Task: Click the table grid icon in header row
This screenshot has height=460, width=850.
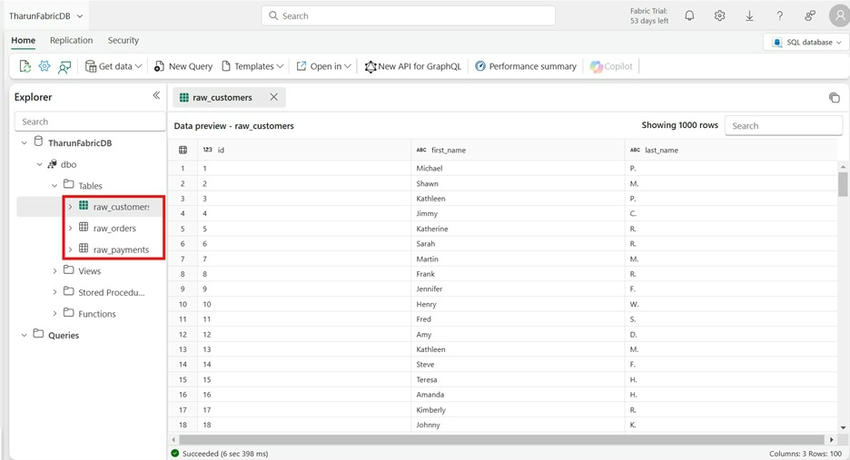Action: [x=183, y=150]
